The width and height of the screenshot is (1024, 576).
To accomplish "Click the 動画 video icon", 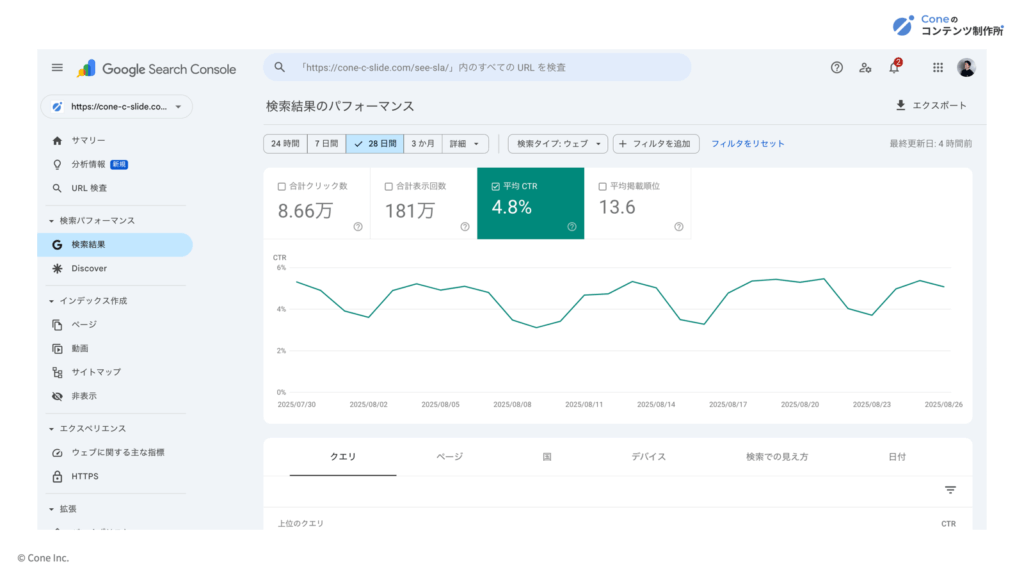I will coord(57,349).
